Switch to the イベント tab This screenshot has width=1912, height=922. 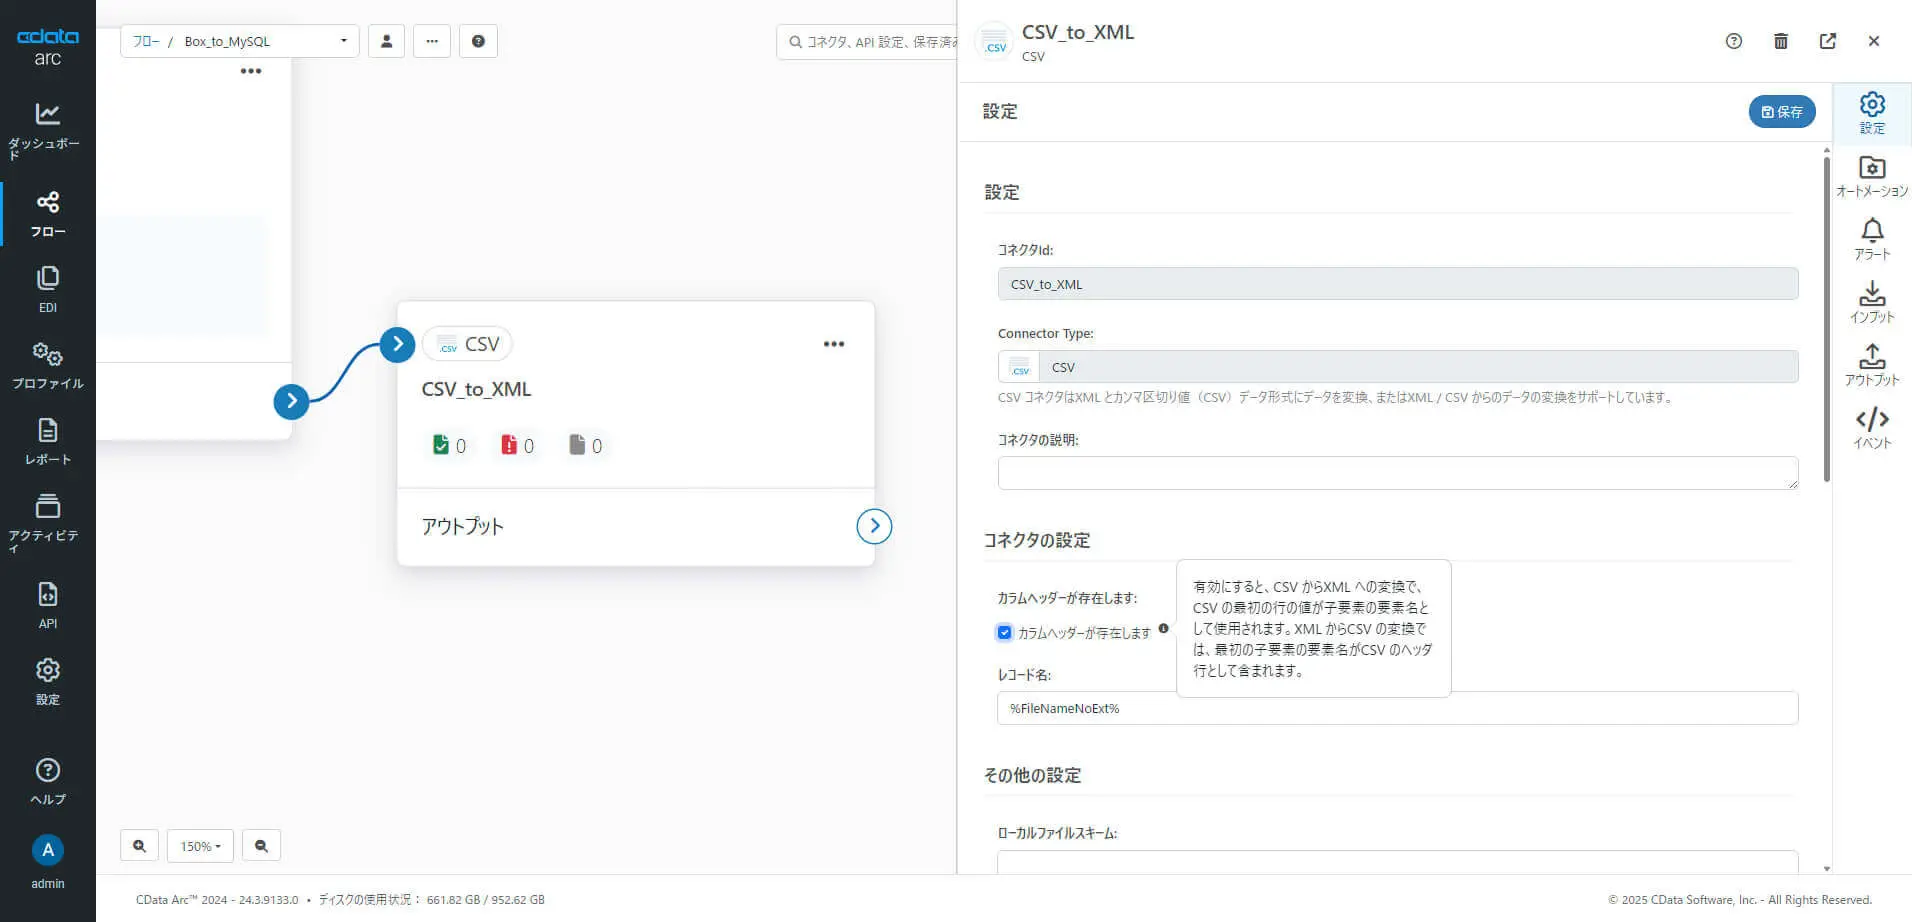click(1872, 428)
